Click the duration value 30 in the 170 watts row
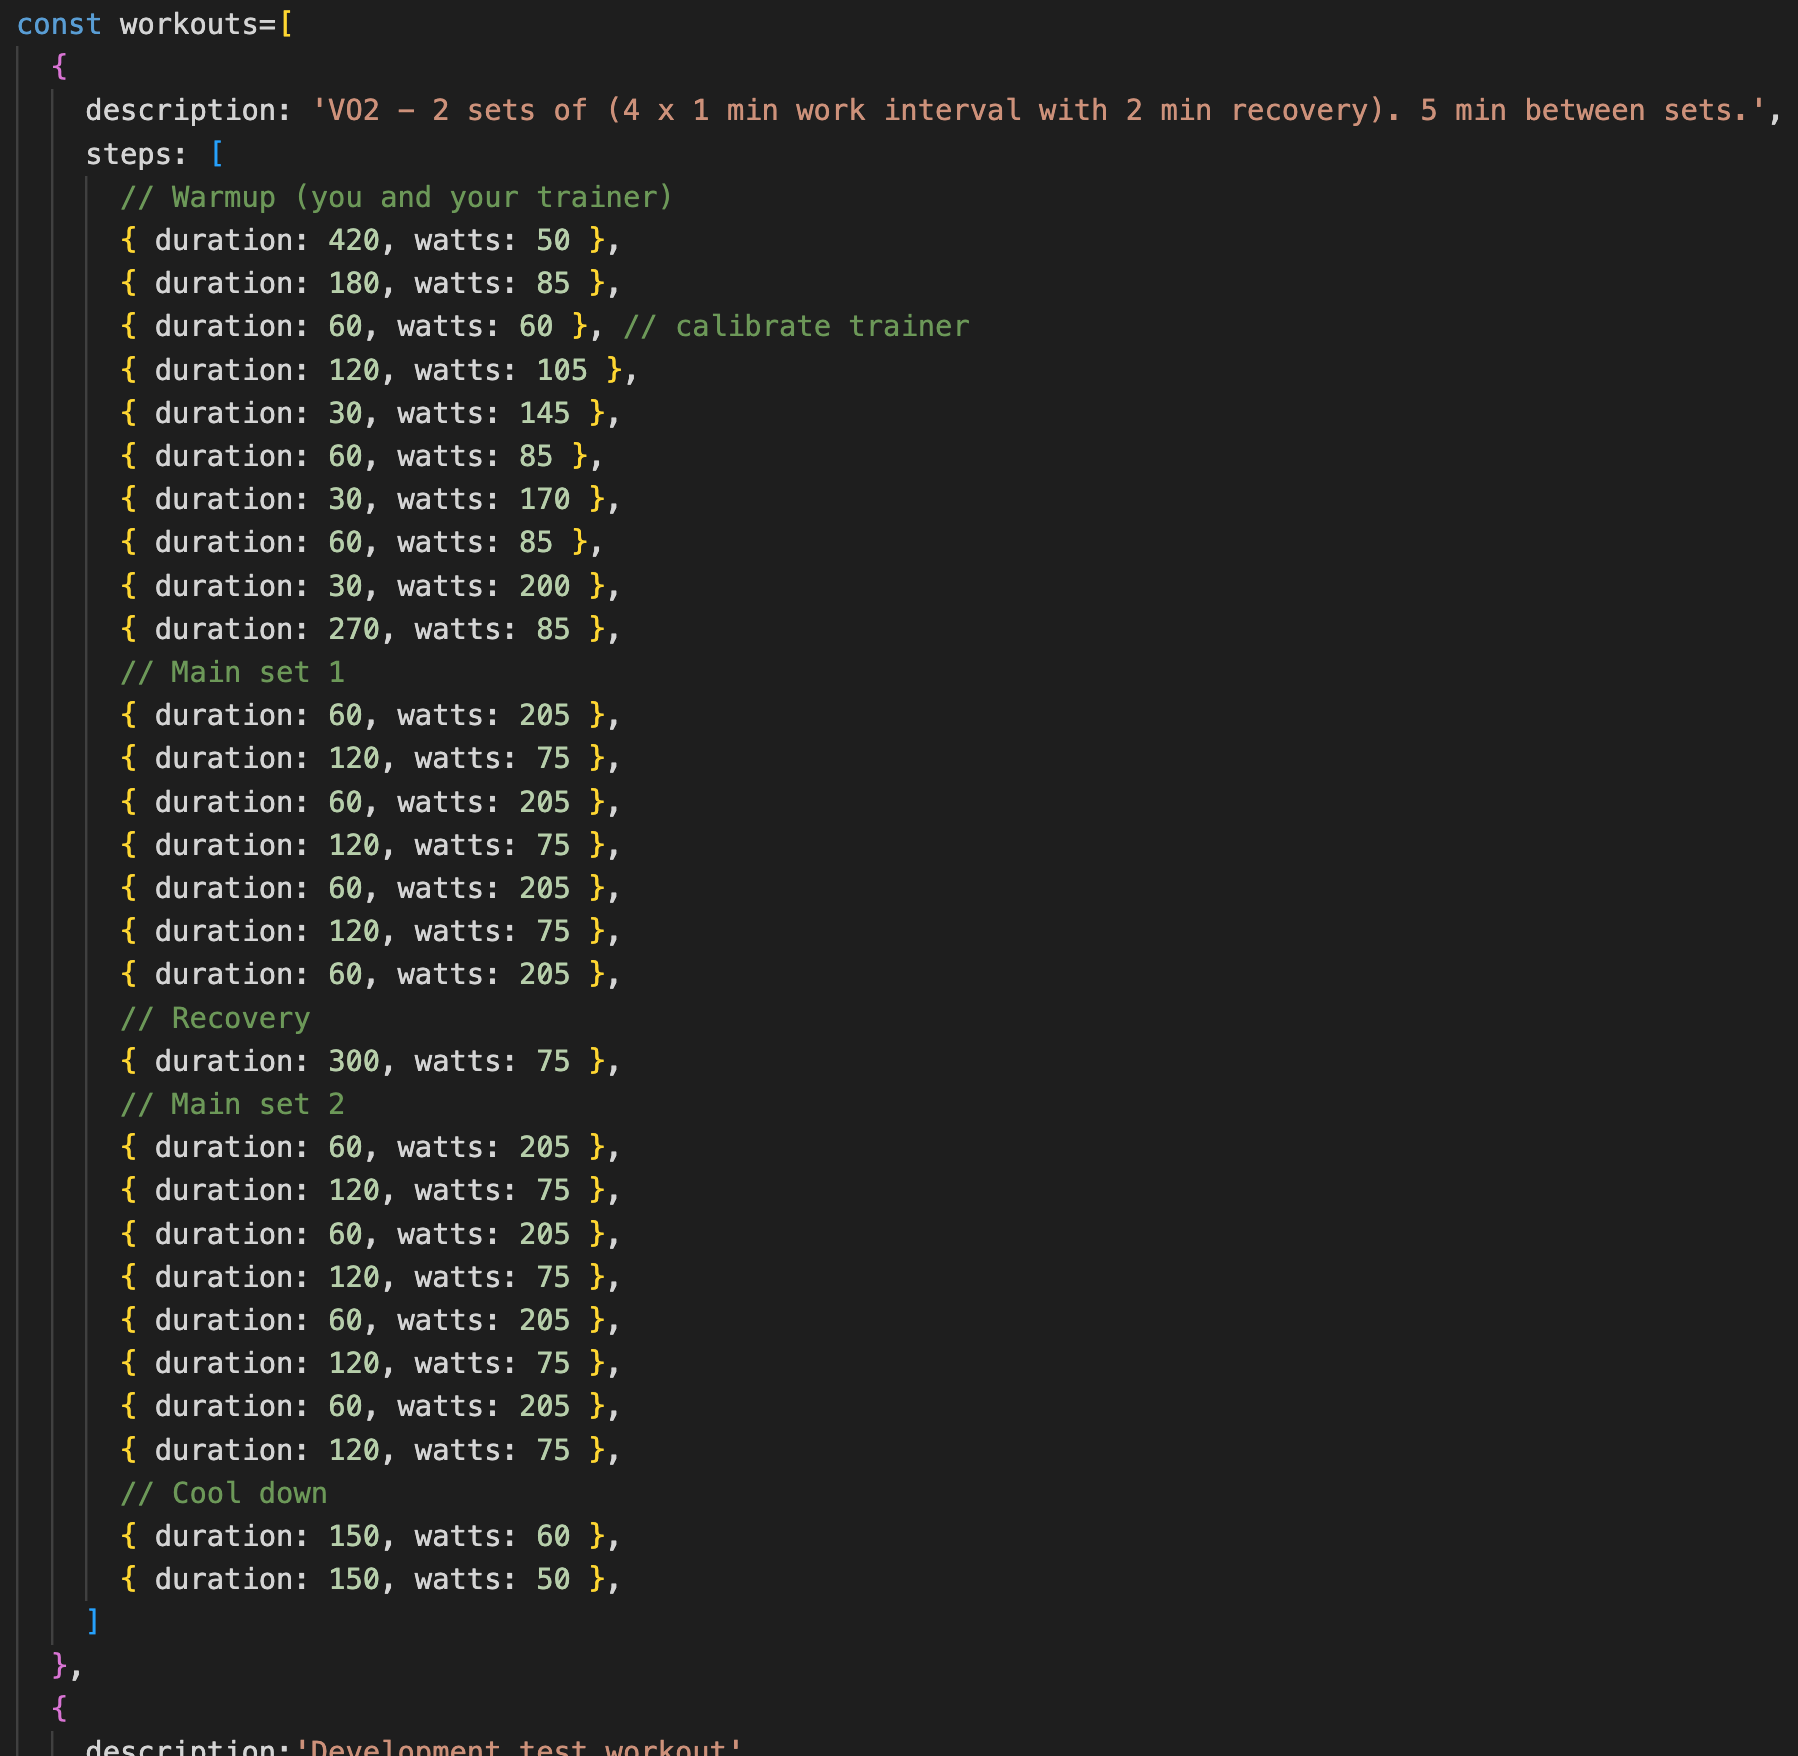The image size is (1798, 1756). [345, 499]
